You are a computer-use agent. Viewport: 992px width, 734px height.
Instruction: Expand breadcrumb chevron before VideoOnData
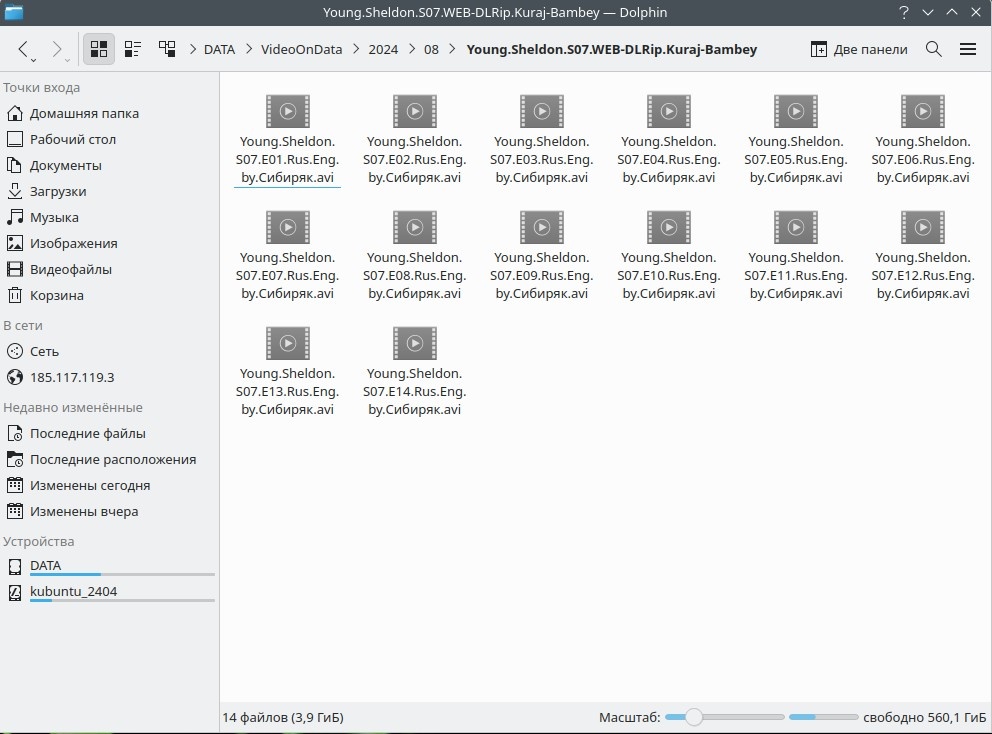pos(248,49)
